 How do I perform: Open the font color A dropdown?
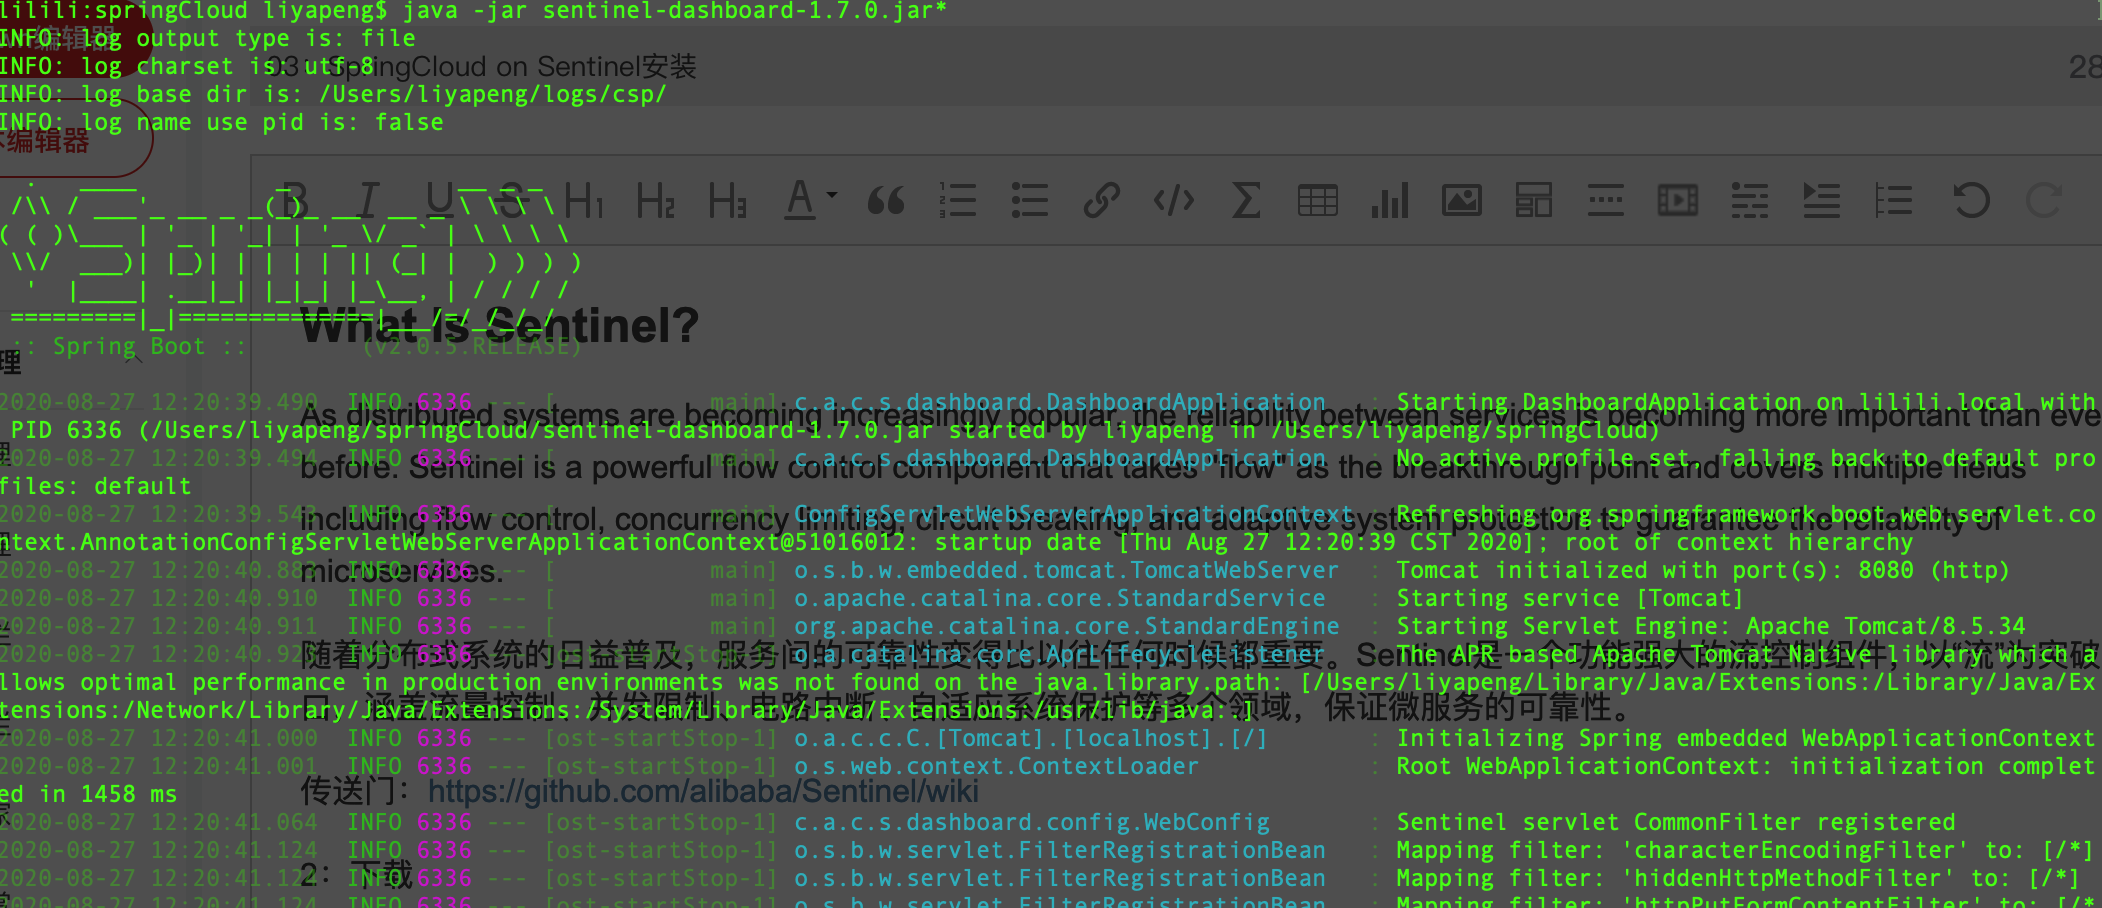click(x=810, y=200)
